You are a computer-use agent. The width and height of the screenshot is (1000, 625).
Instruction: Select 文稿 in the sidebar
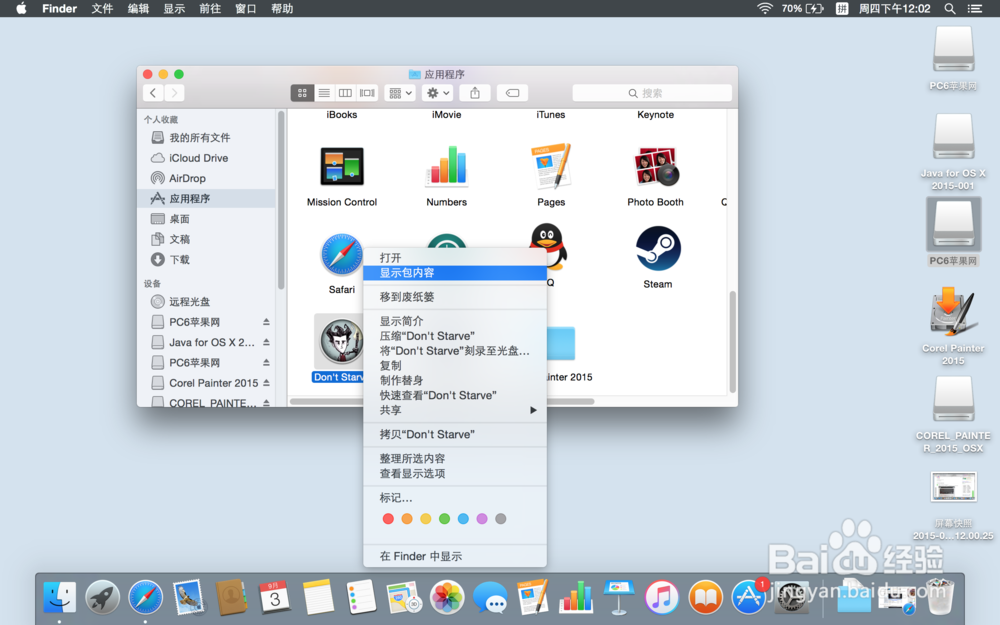coord(207,239)
